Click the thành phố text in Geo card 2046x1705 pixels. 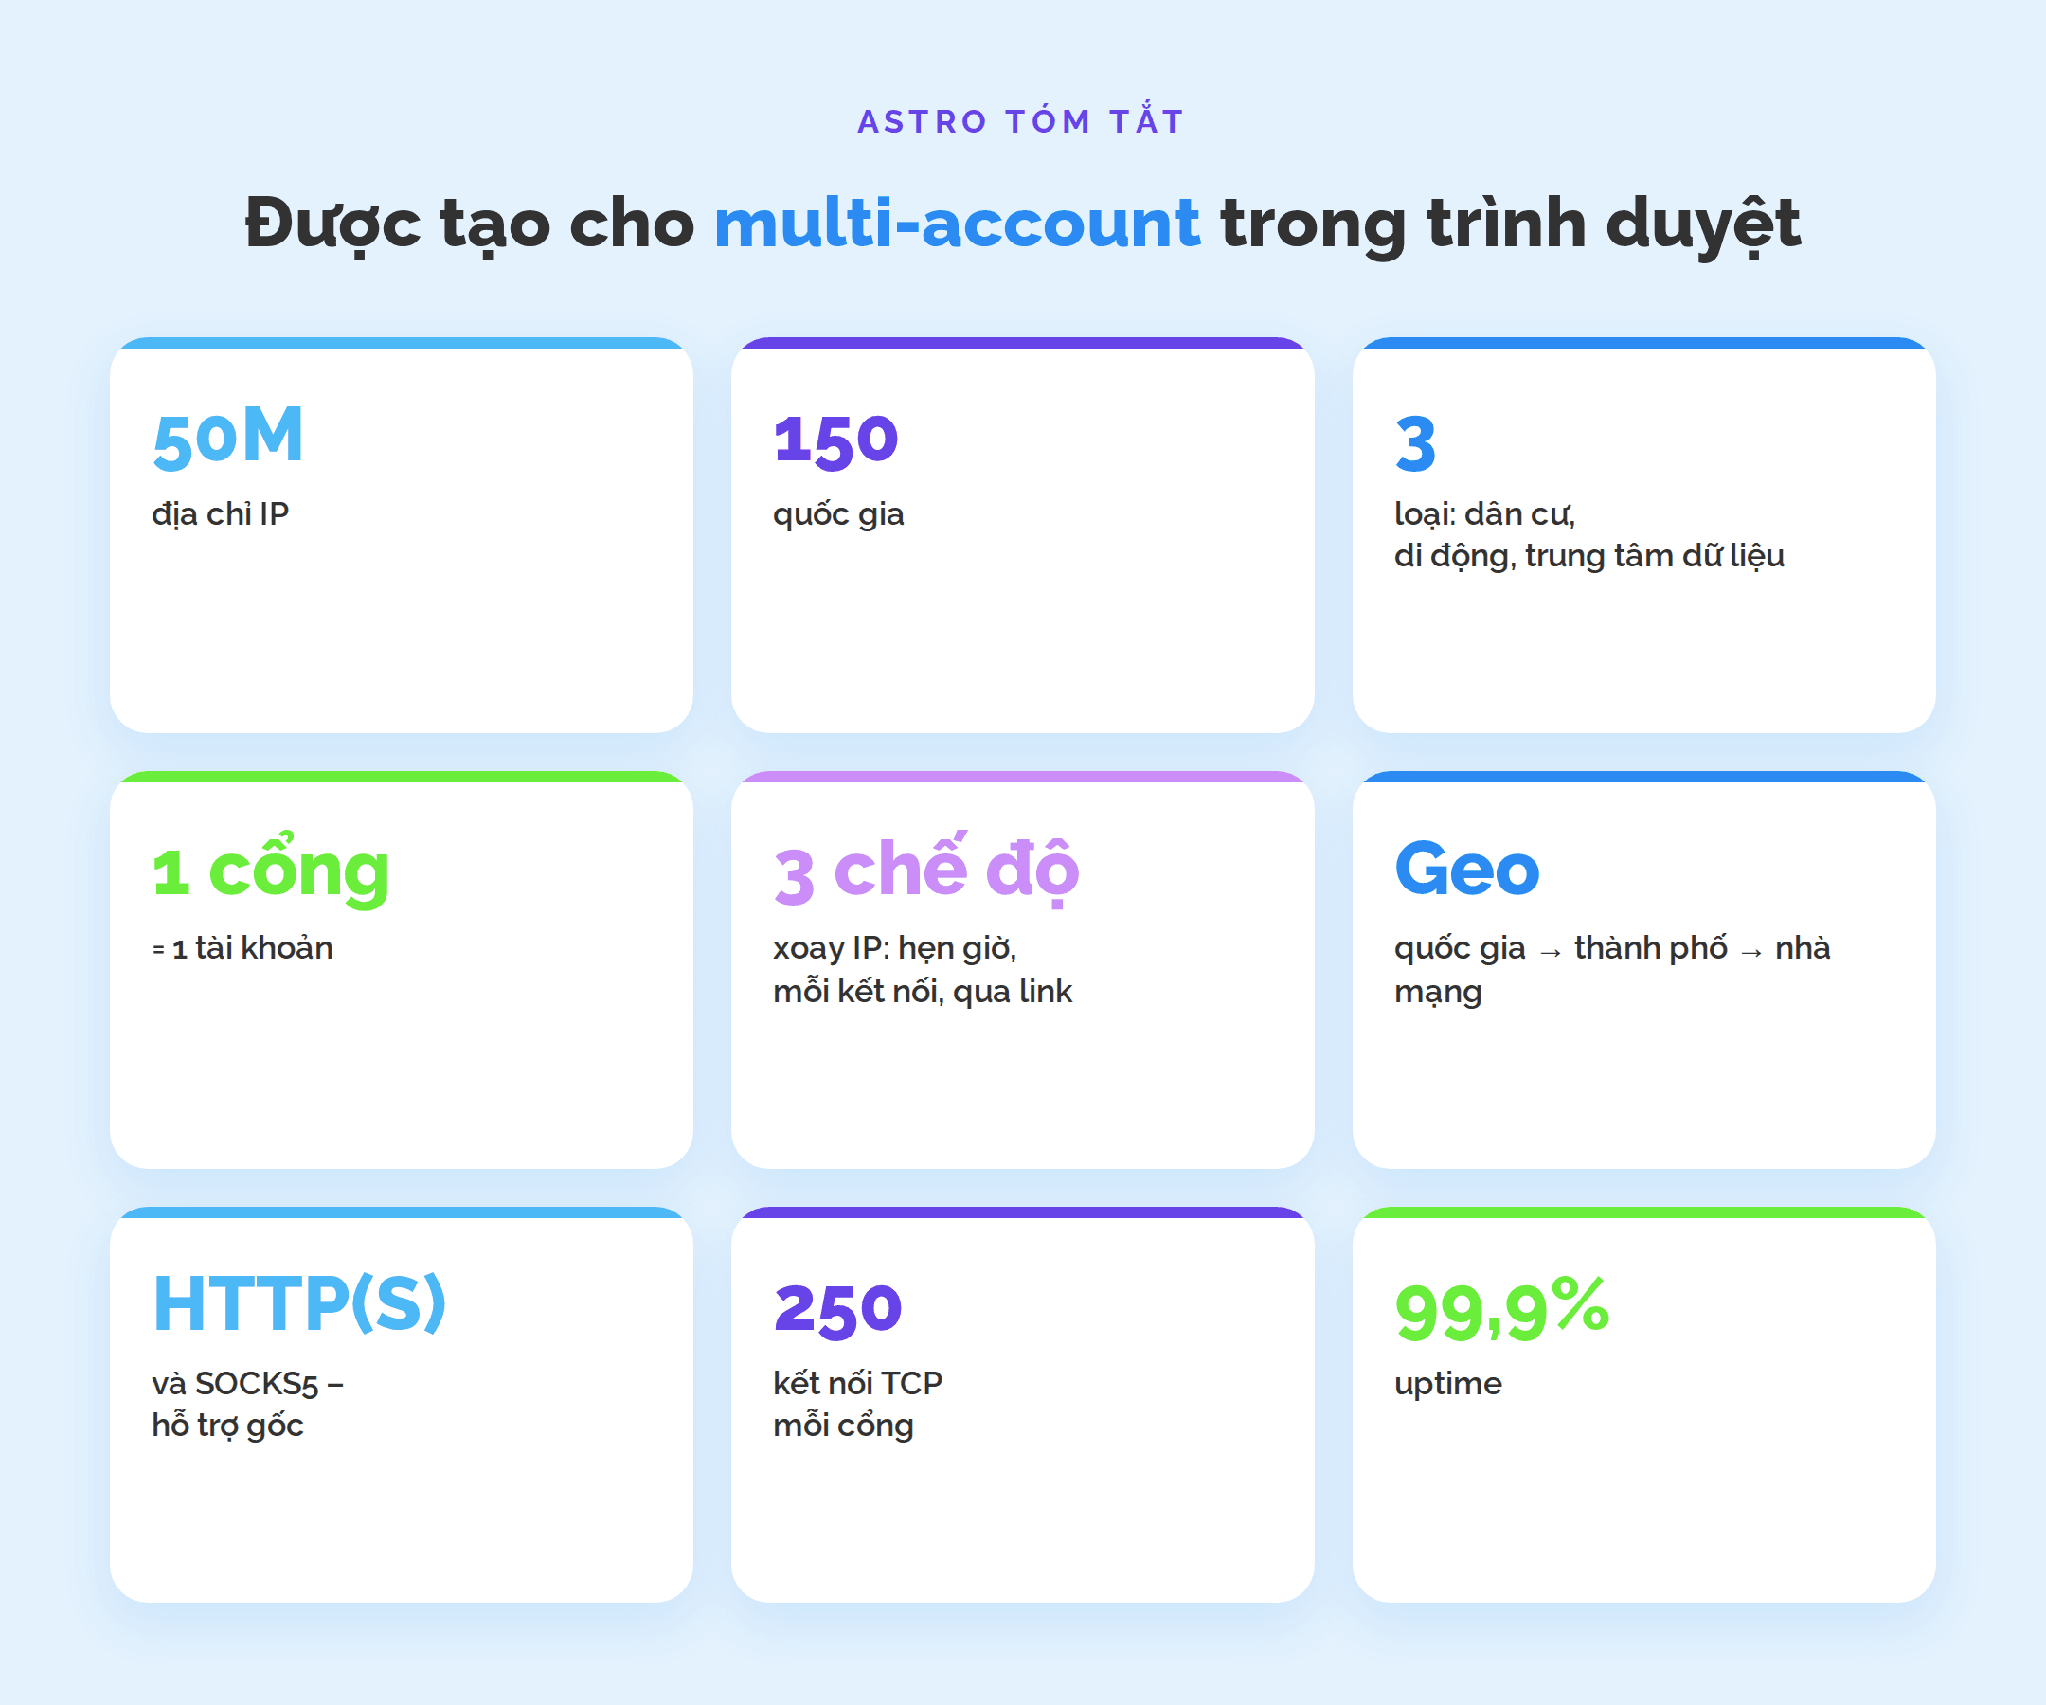(1651, 948)
